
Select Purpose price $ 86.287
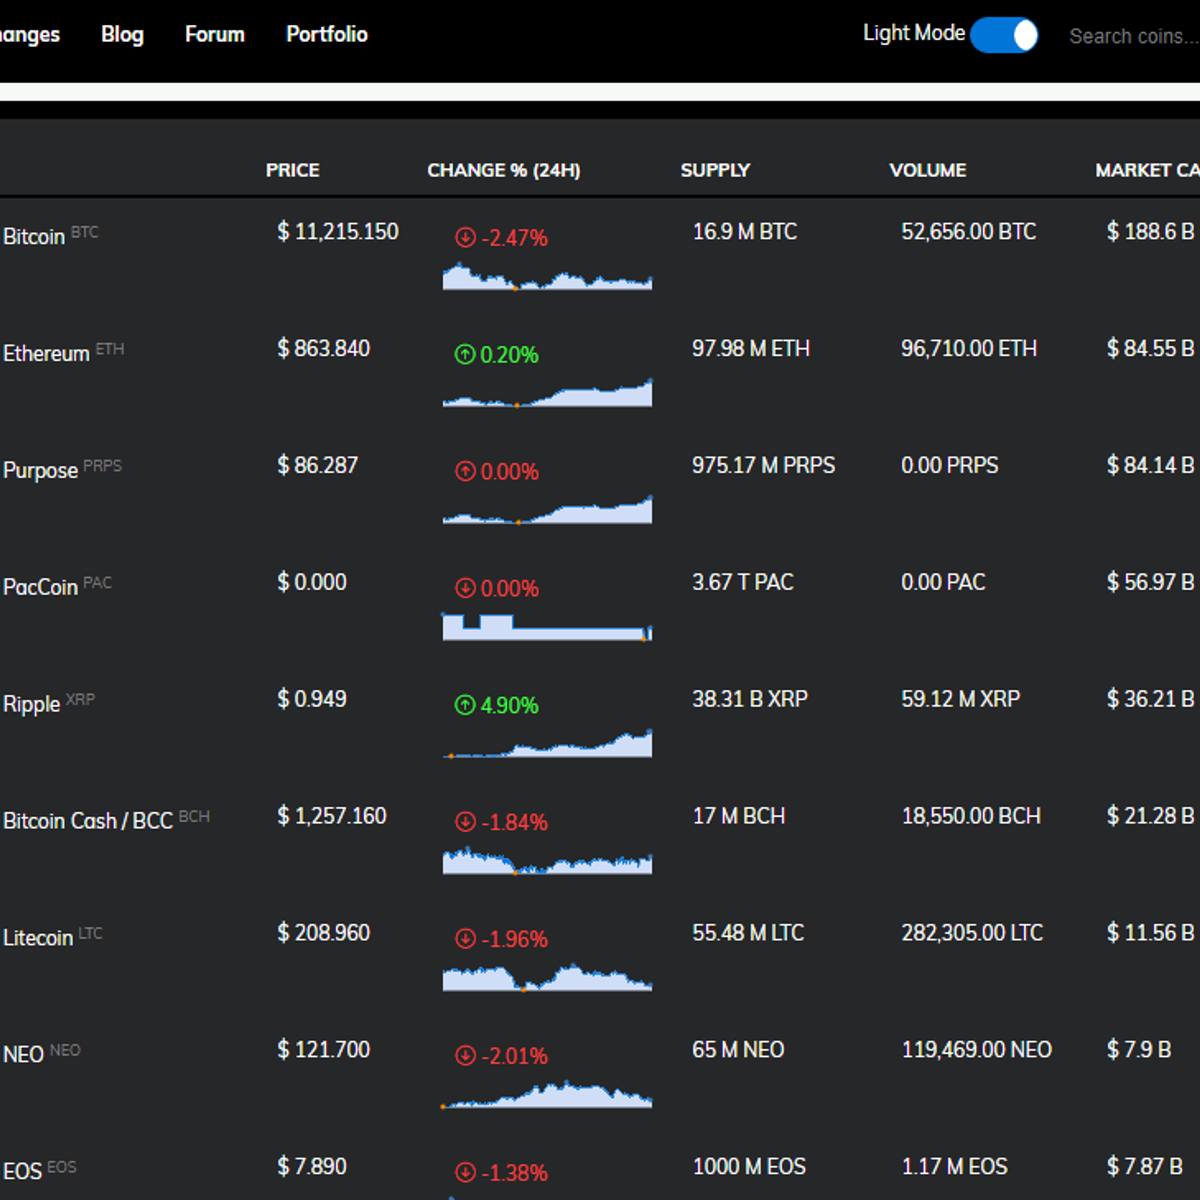317,466
